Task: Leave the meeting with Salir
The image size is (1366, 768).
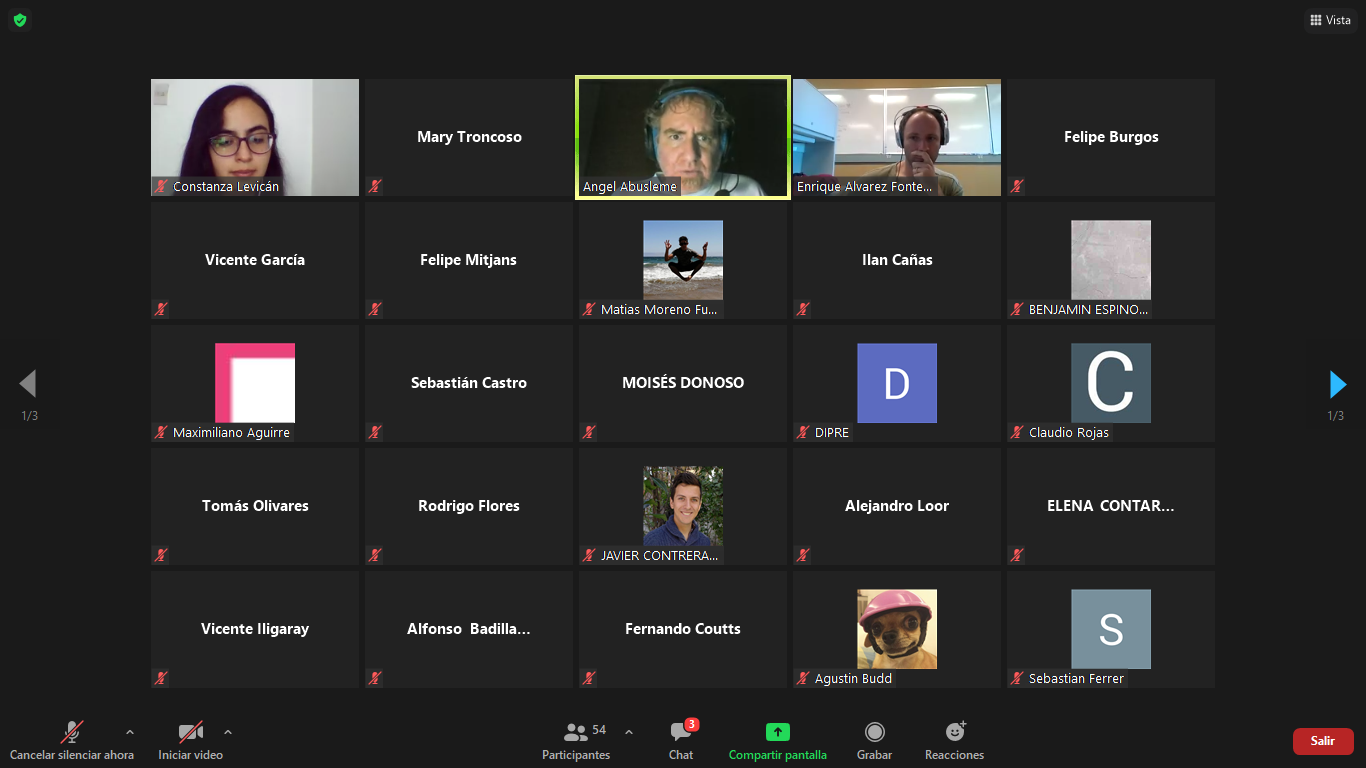Action: (x=1323, y=741)
